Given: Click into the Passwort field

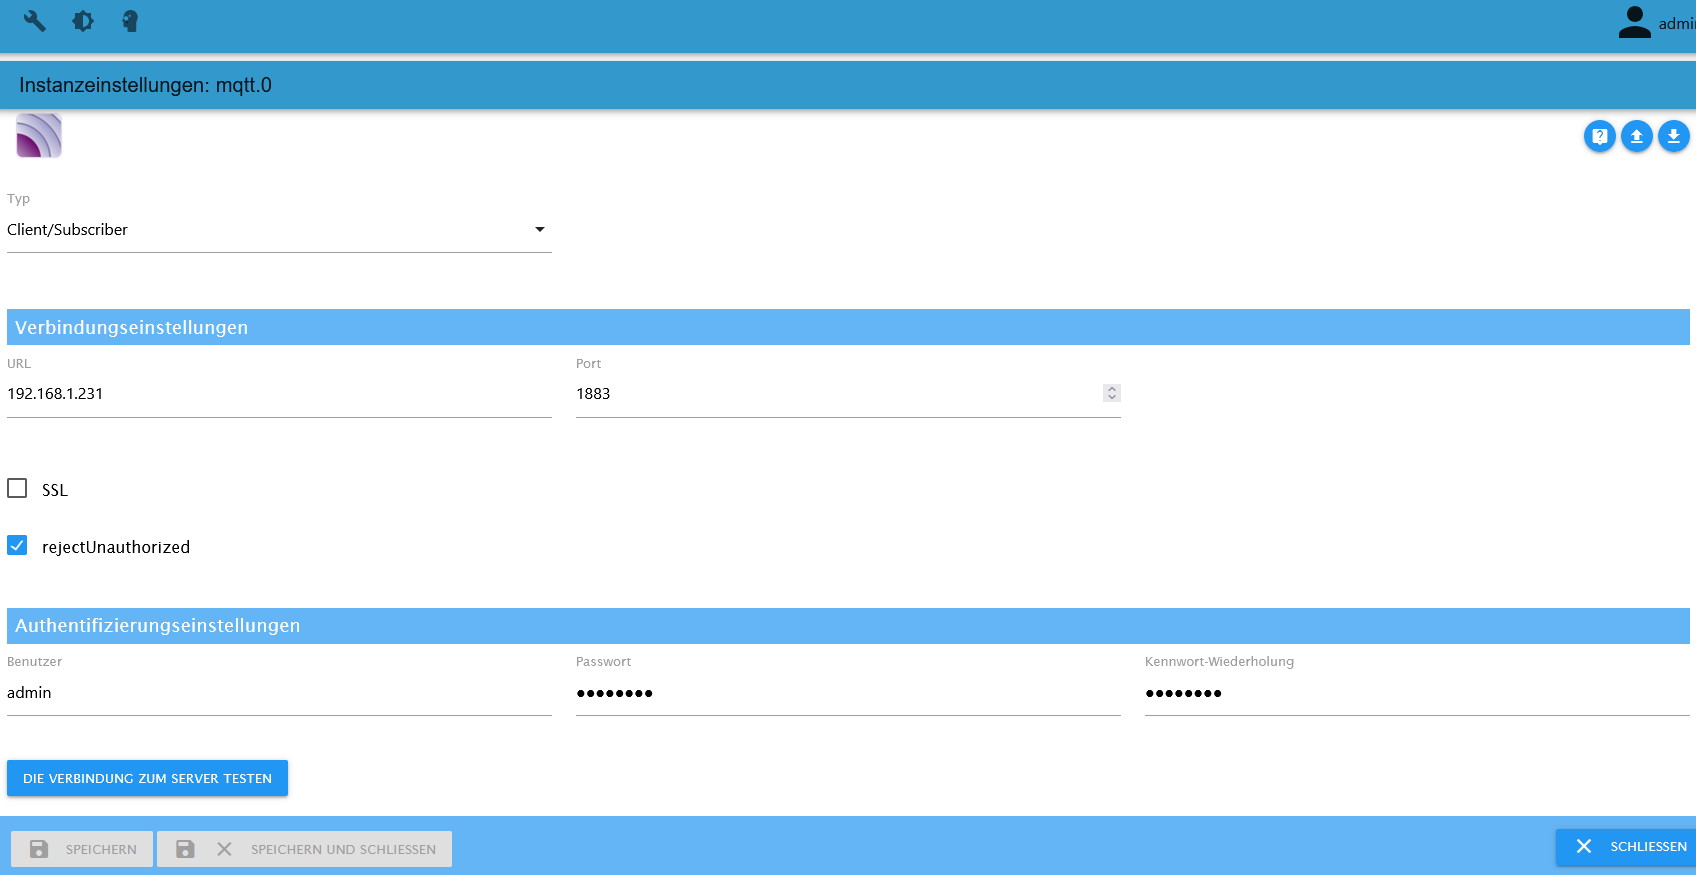Looking at the screenshot, I should 847,693.
